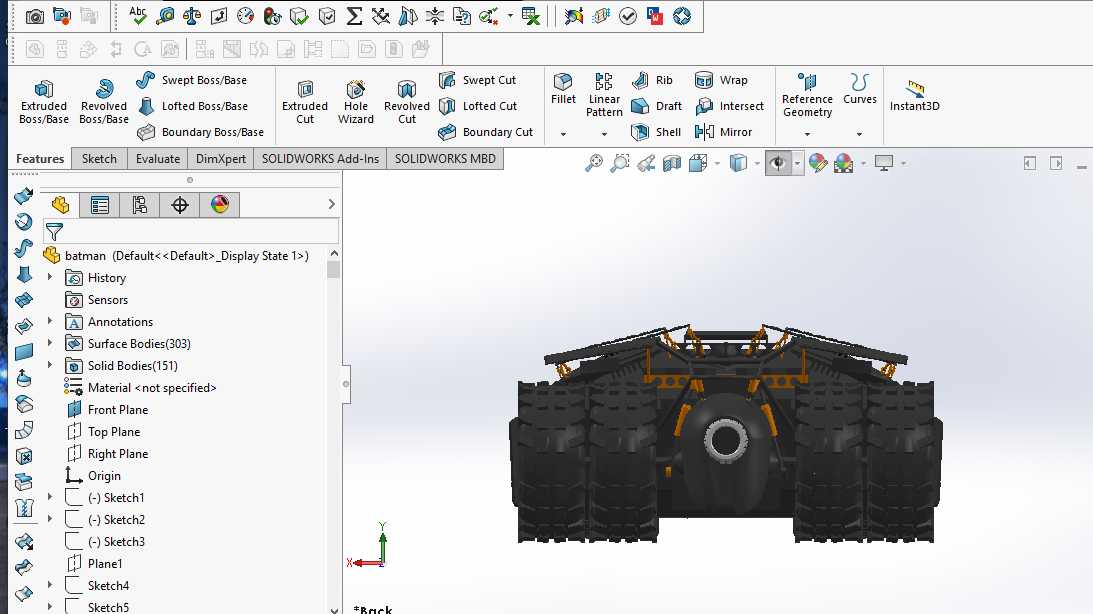This screenshot has width=1093, height=614.
Task: Expand Reference Geometry dropdown arrow
Action: coord(807,134)
